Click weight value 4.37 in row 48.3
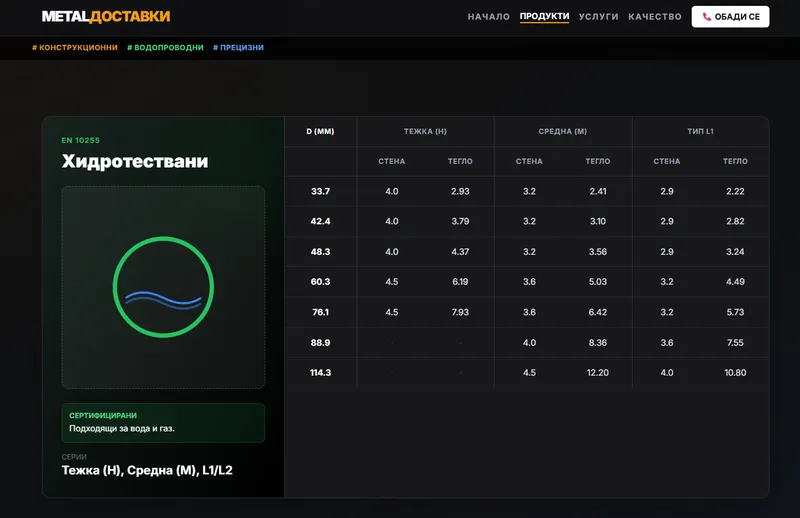This screenshot has height=518, width=800. 460,252
